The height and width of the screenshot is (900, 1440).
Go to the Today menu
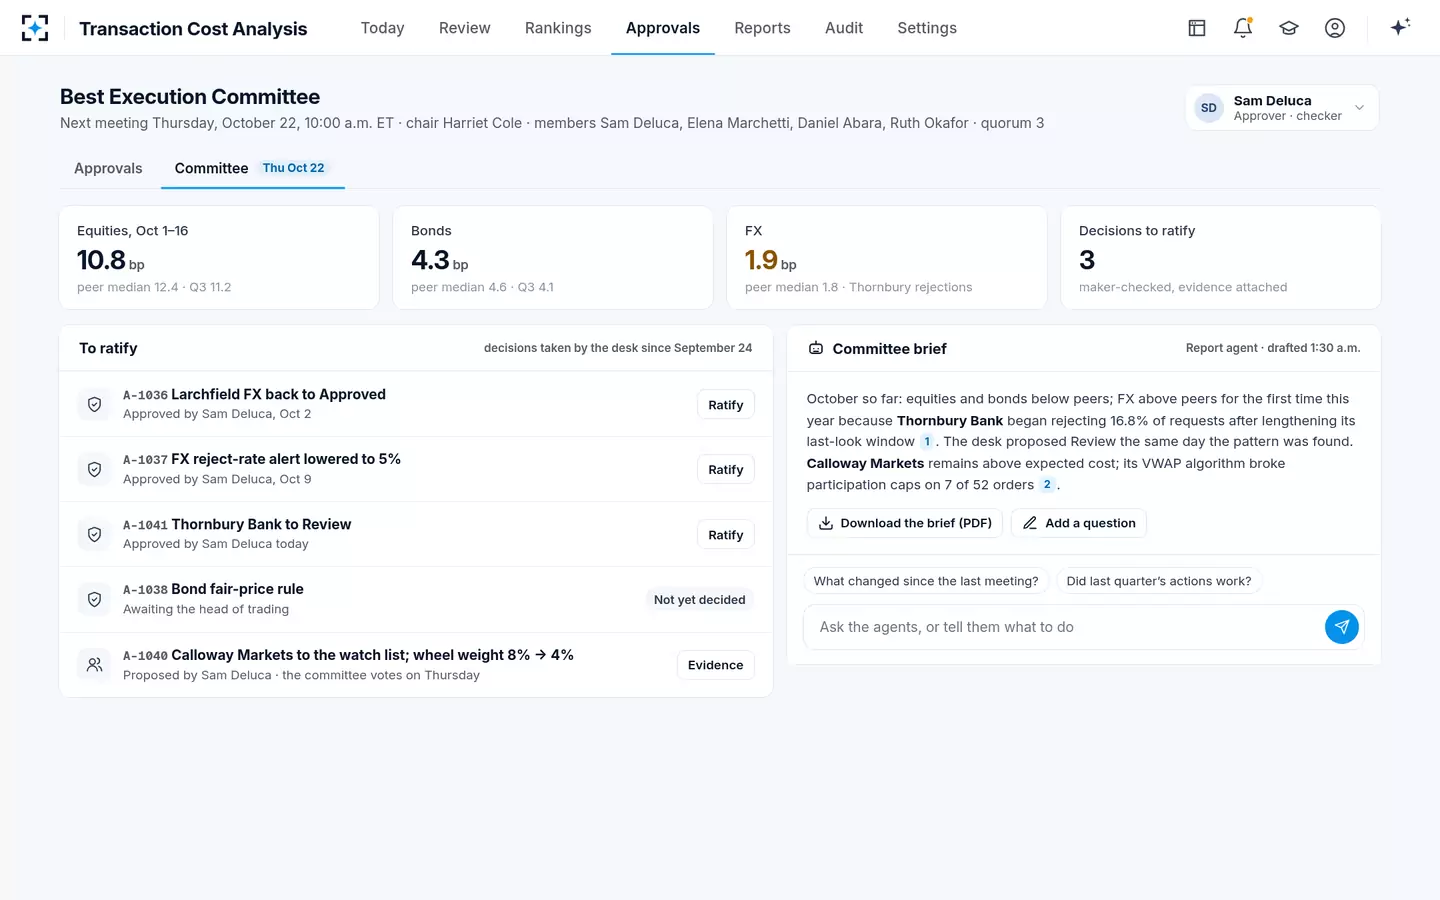click(x=382, y=28)
